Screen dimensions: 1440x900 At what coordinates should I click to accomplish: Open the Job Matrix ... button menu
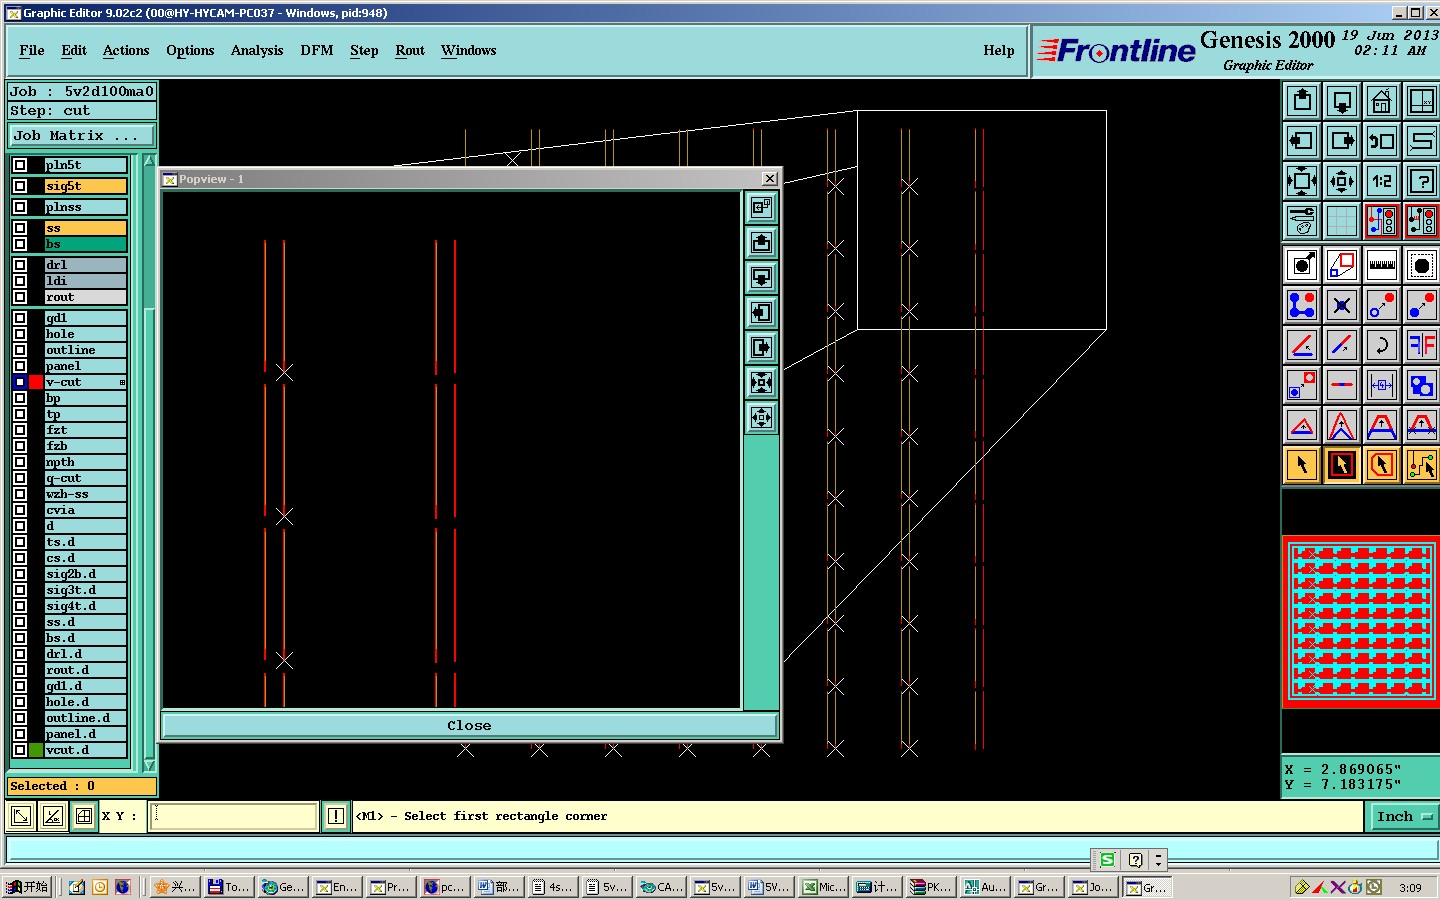click(x=82, y=136)
